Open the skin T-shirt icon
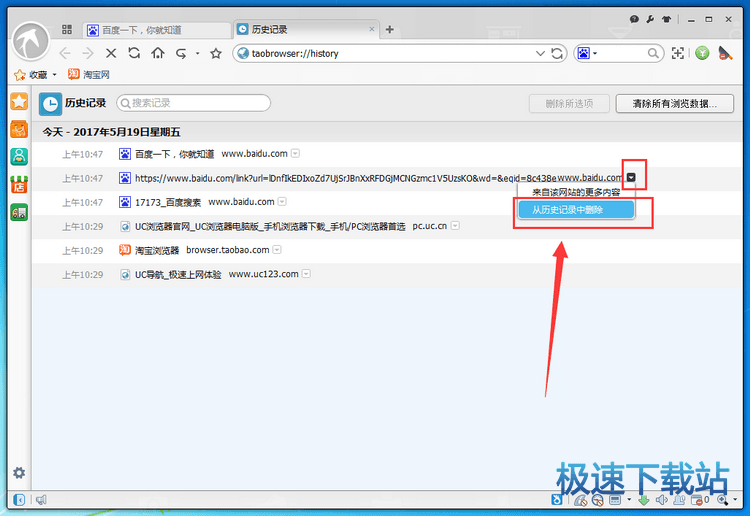 666,19
